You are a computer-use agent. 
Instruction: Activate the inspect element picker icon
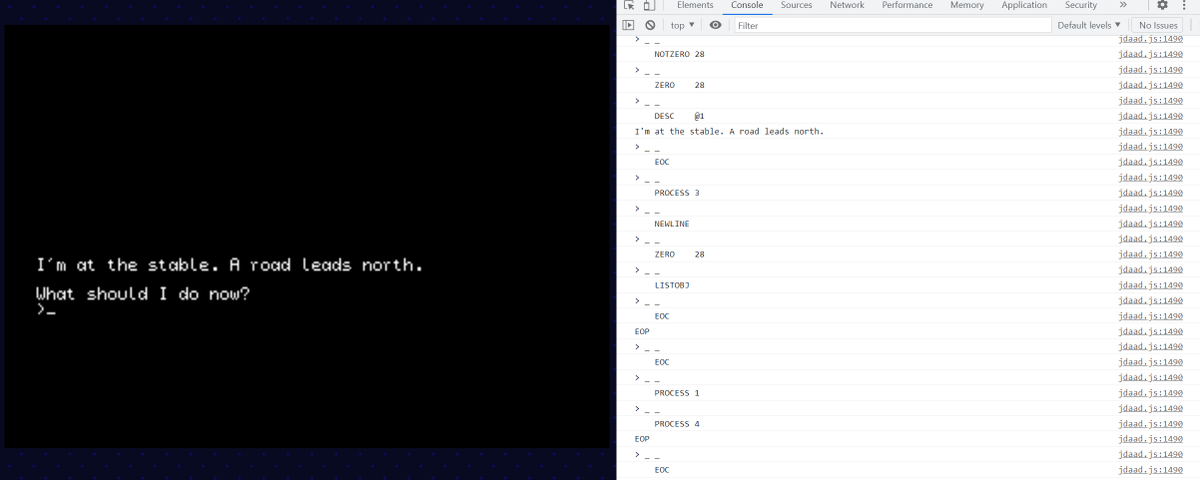coord(628,5)
